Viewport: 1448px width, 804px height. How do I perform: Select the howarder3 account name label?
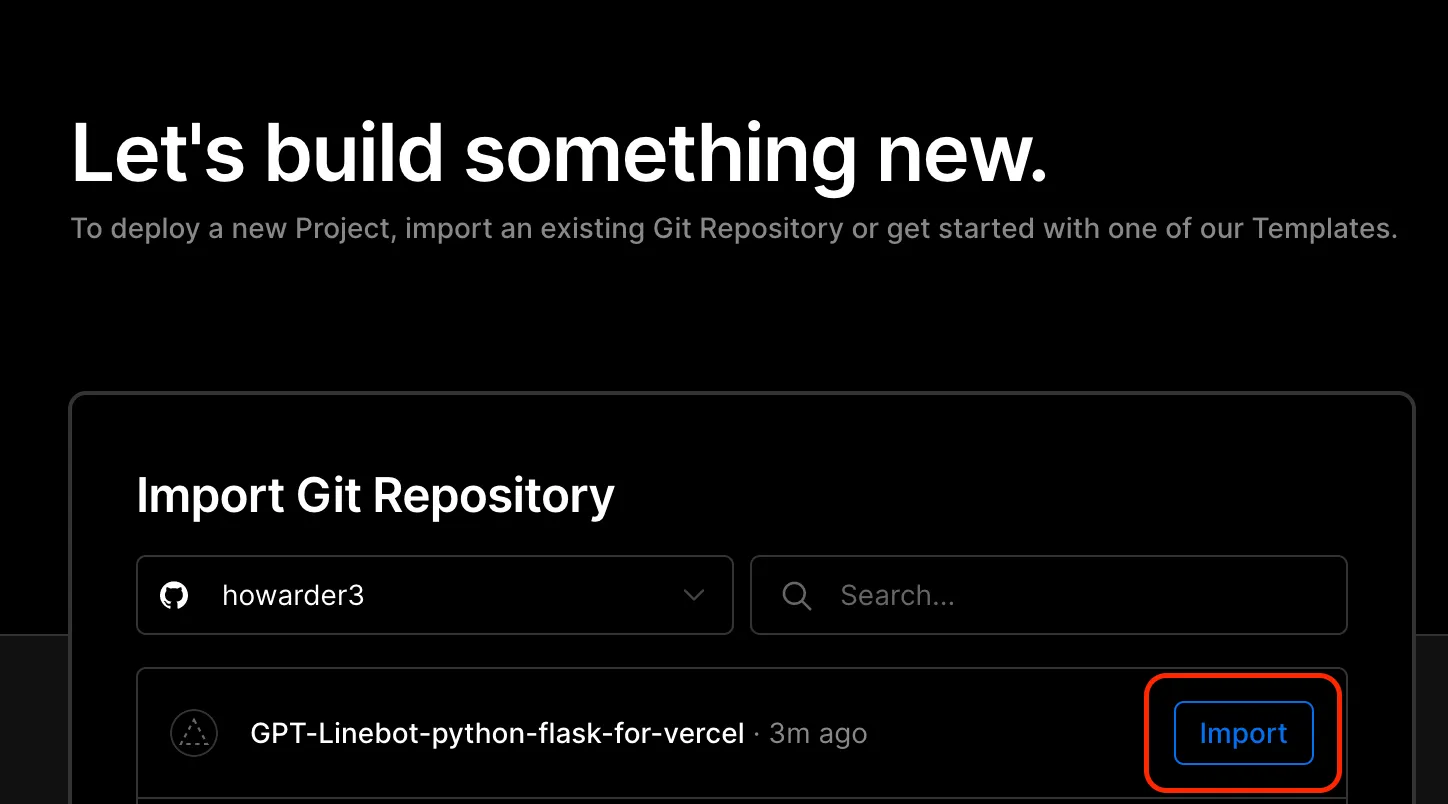(x=293, y=596)
